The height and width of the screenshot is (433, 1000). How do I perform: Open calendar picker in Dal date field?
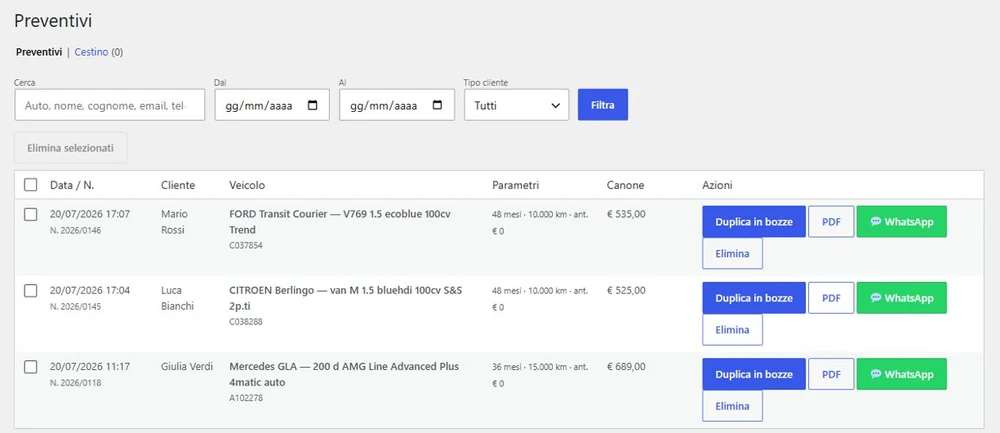[x=312, y=105]
